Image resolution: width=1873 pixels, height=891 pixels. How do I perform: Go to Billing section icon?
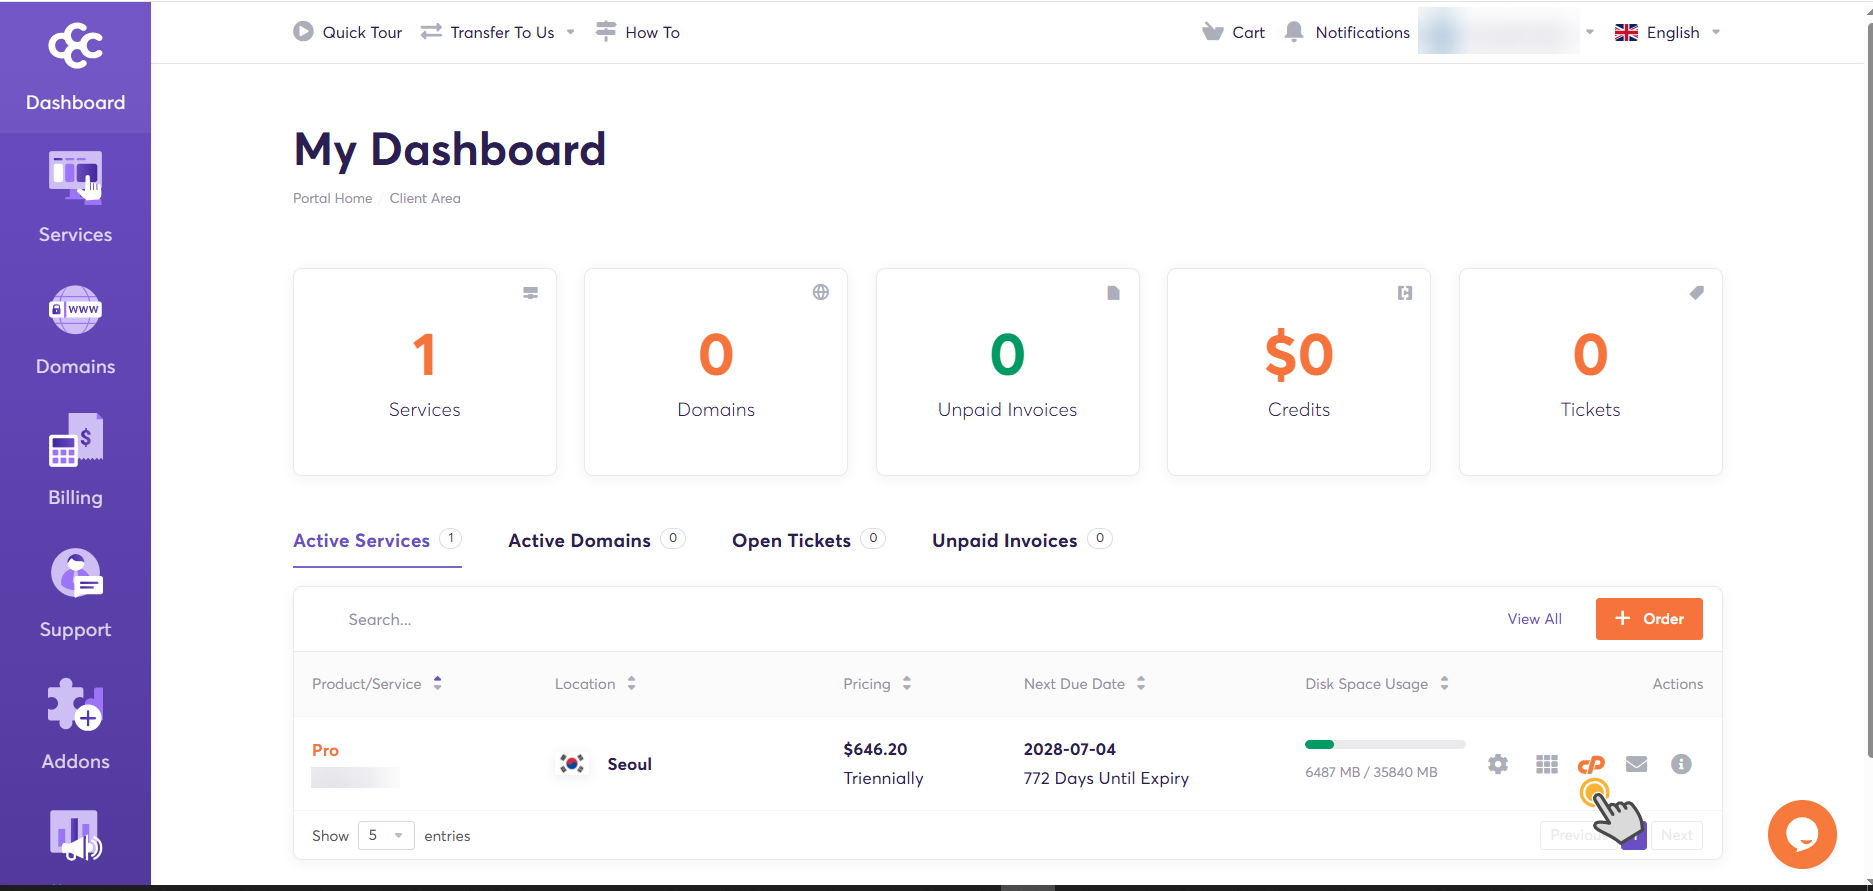(76, 440)
